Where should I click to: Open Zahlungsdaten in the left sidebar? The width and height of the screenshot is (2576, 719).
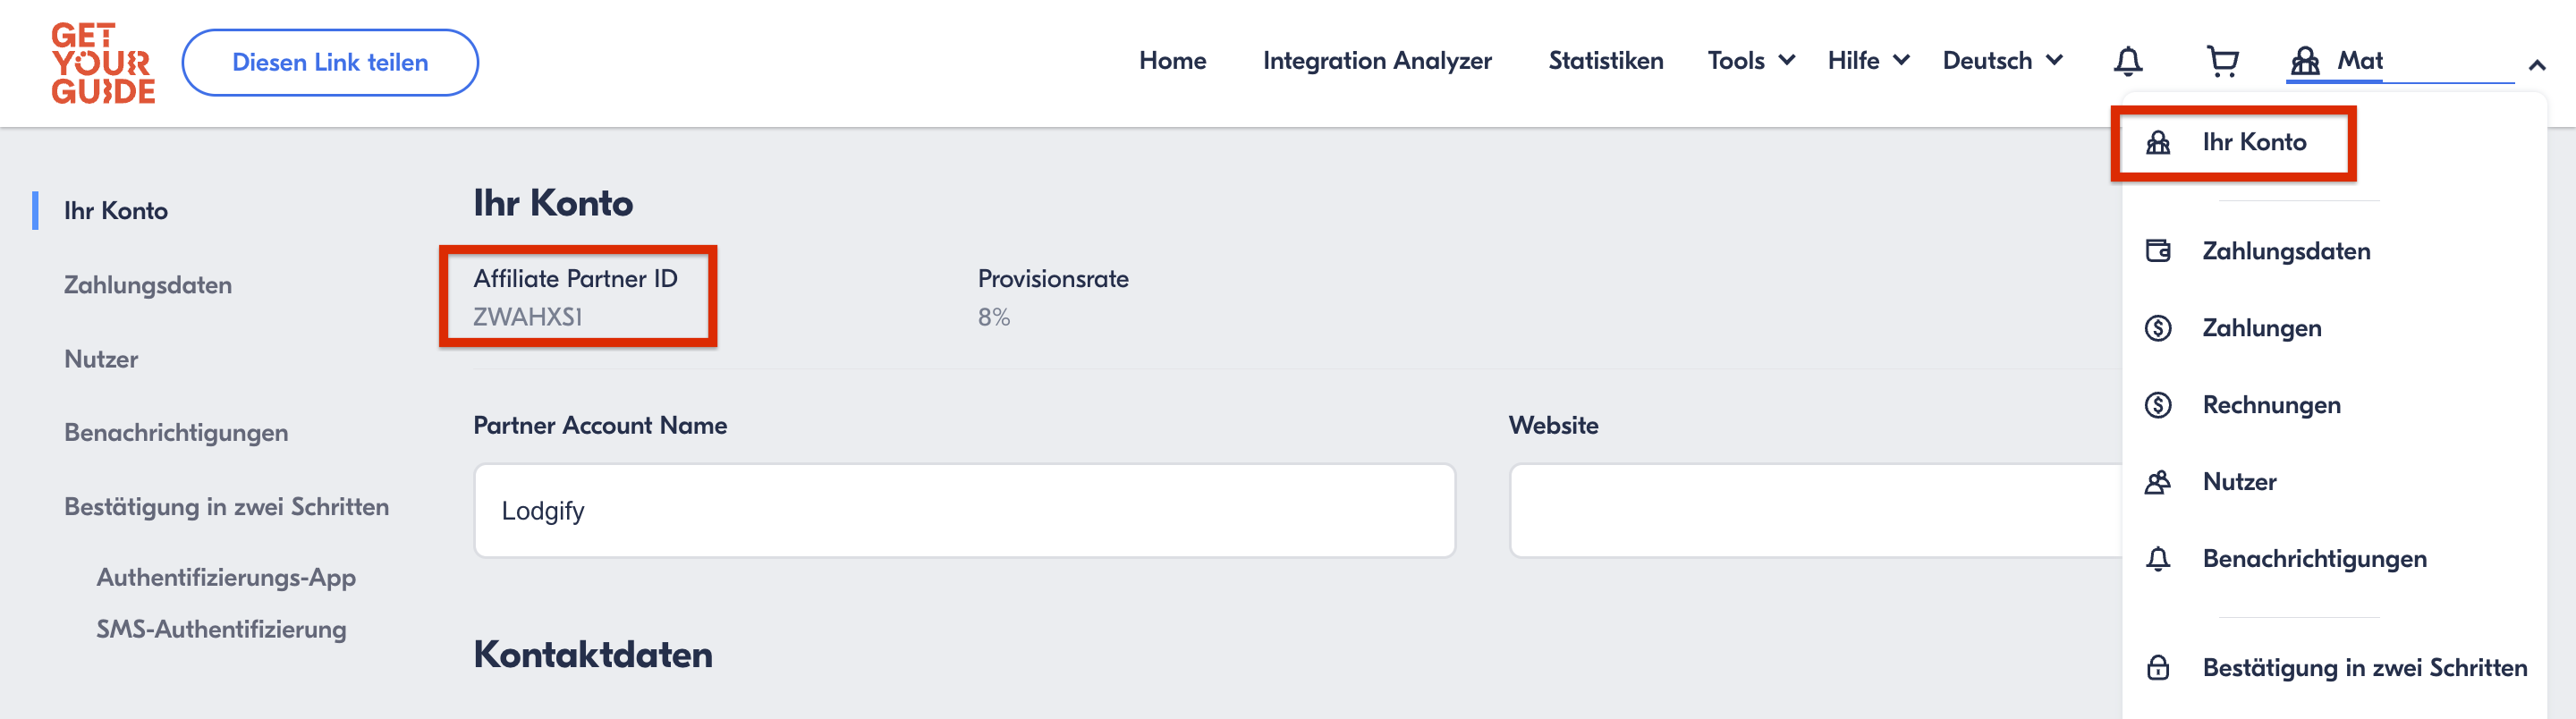[x=148, y=285]
